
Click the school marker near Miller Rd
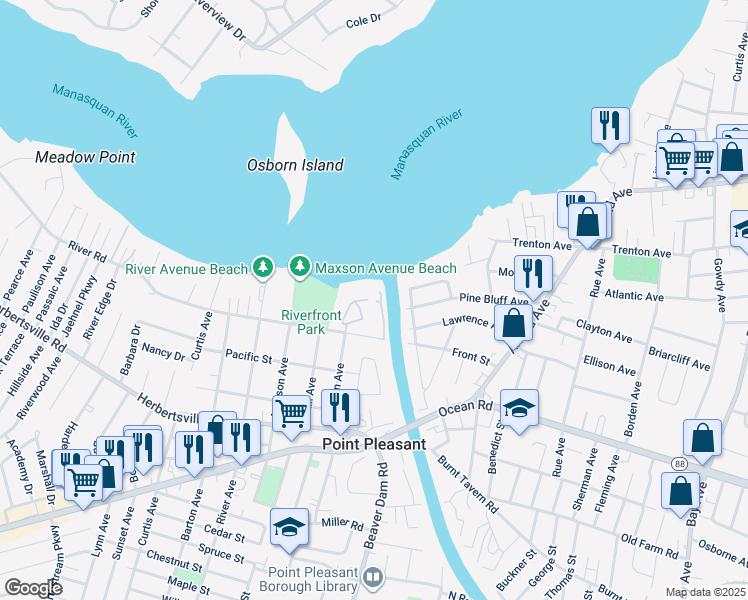[x=289, y=528]
